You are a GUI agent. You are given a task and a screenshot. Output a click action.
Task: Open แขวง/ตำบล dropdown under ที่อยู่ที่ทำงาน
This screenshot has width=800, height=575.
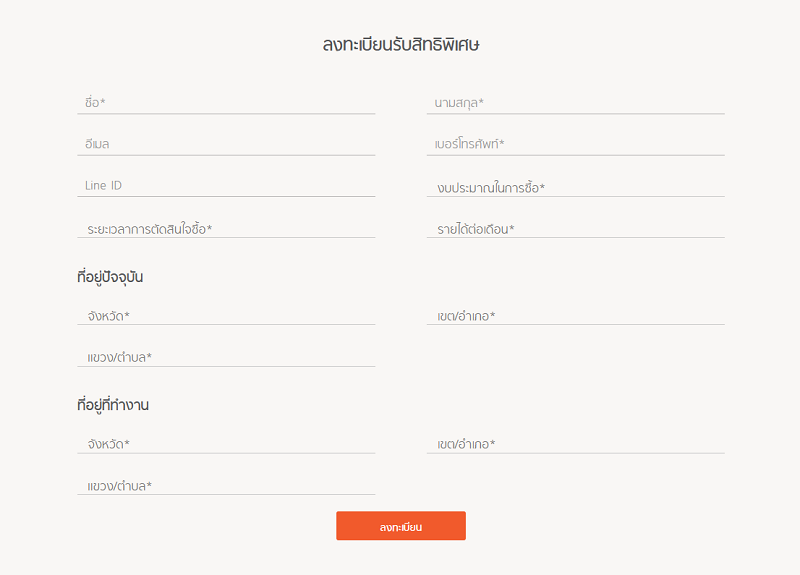(x=226, y=485)
